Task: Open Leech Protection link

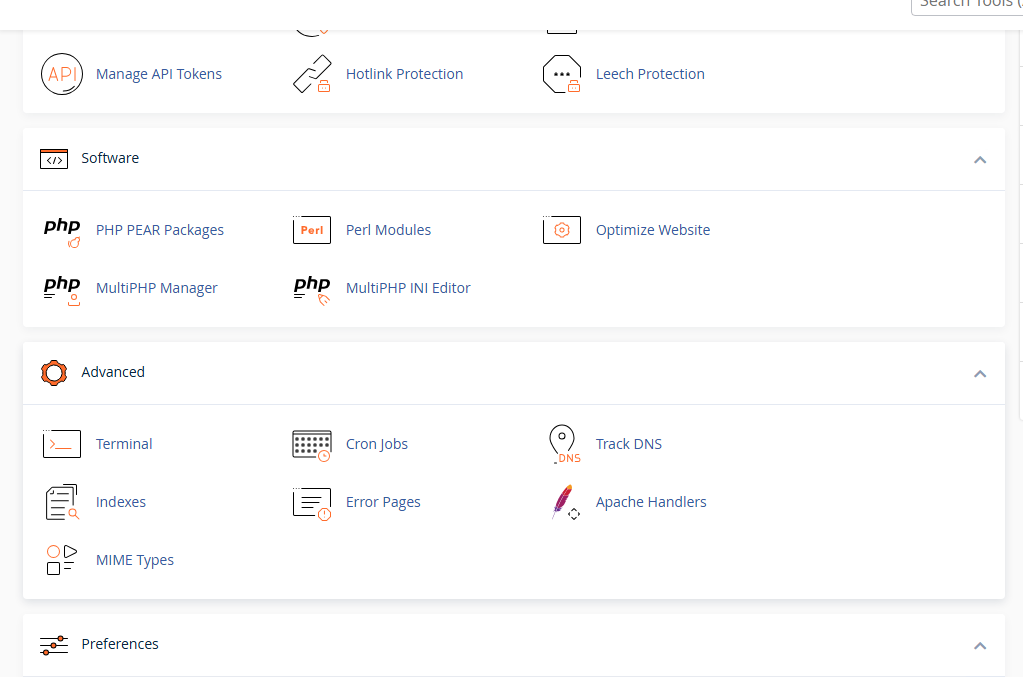Action: pyautogui.click(x=650, y=74)
